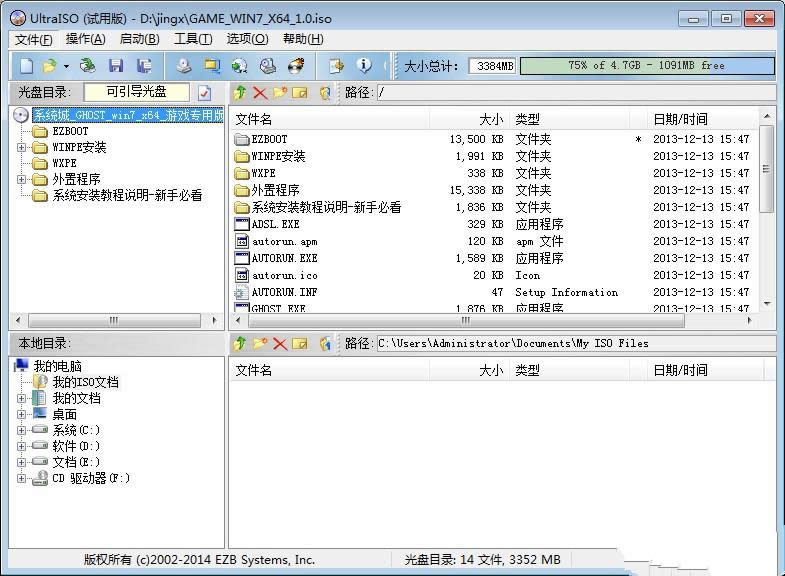Create new folder in disc file pane
Screen dimensions: 785x576
280,93
